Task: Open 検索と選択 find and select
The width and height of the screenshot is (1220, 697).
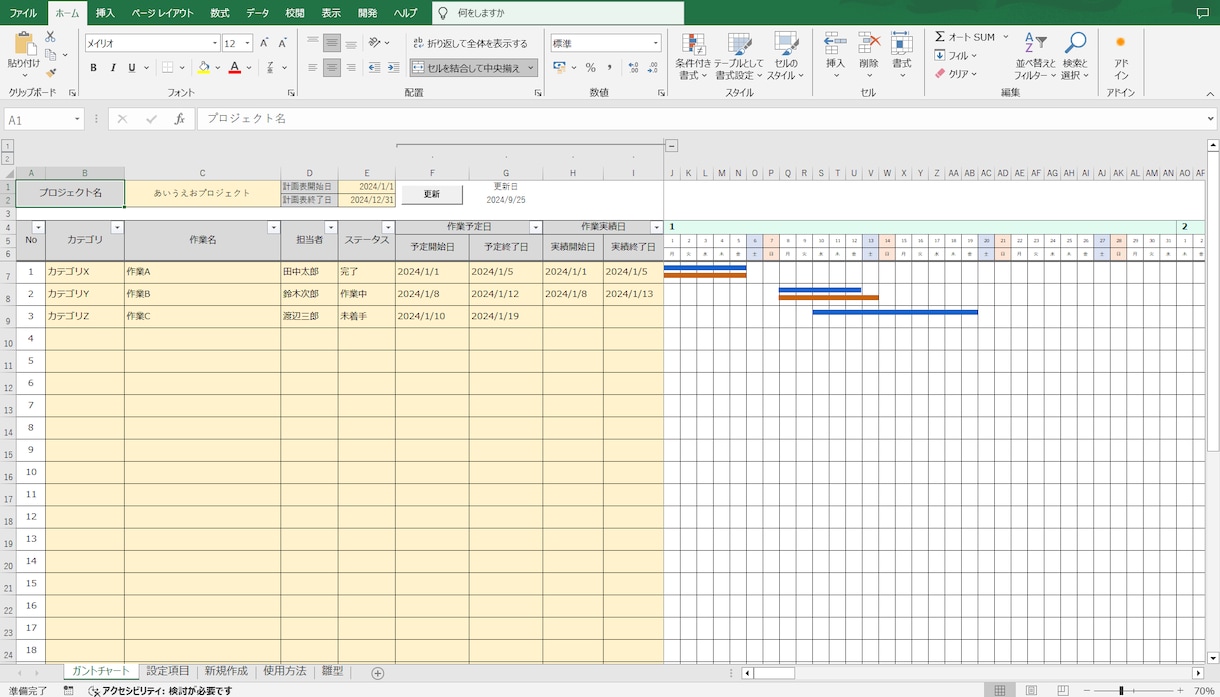Action: (x=1075, y=56)
